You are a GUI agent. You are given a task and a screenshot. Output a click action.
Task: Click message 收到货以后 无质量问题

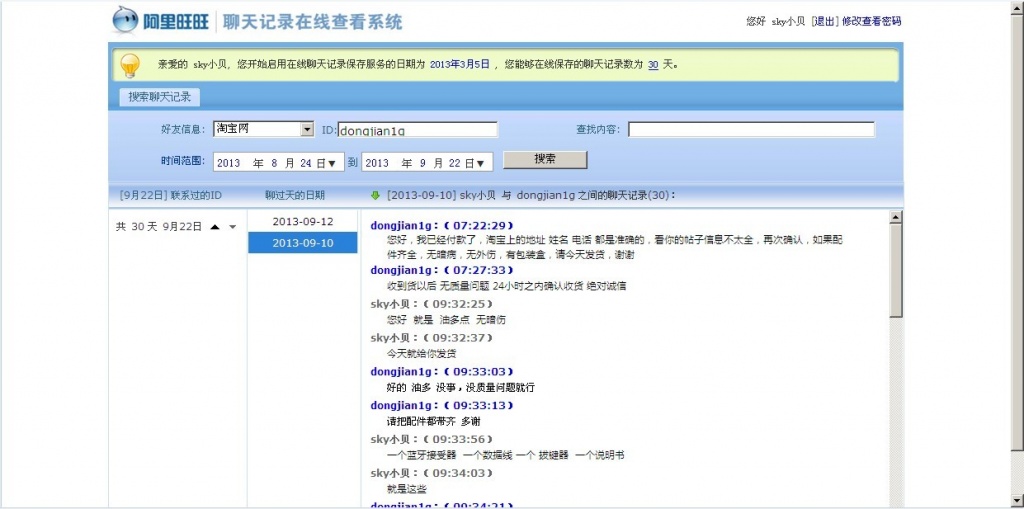[507, 286]
